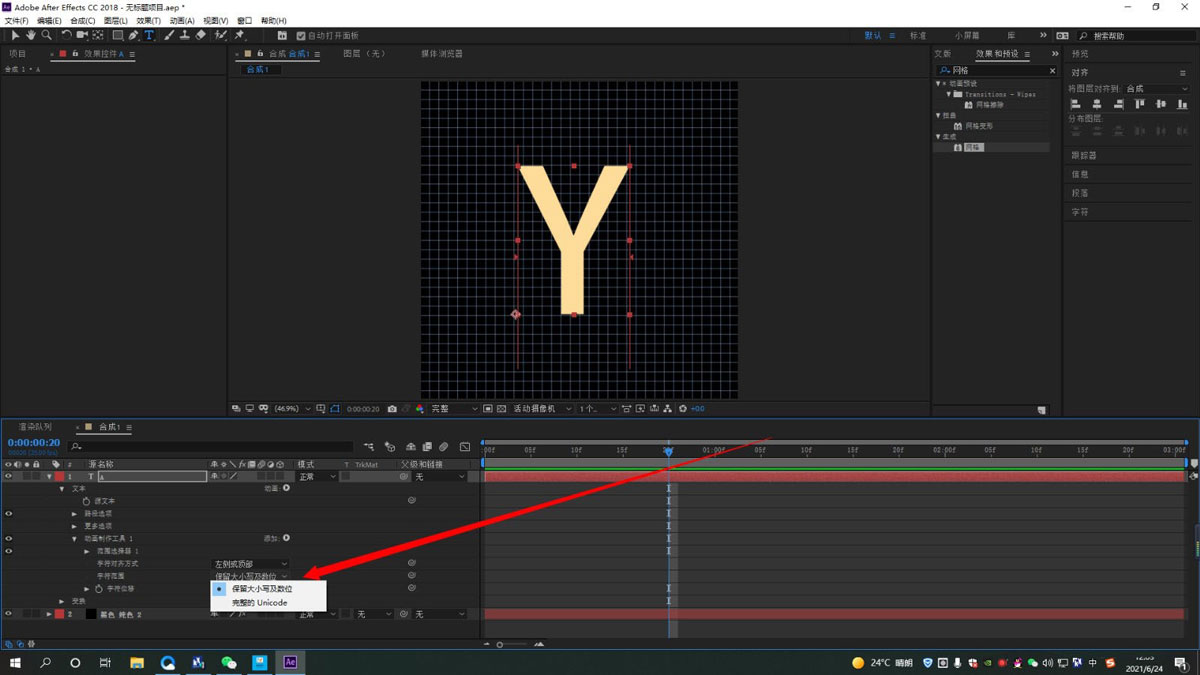Image resolution: width=1200 pixels, height=675 pixels.
Task: Select the Hand tool in toolbar
Action: click(x=31, y=35)
